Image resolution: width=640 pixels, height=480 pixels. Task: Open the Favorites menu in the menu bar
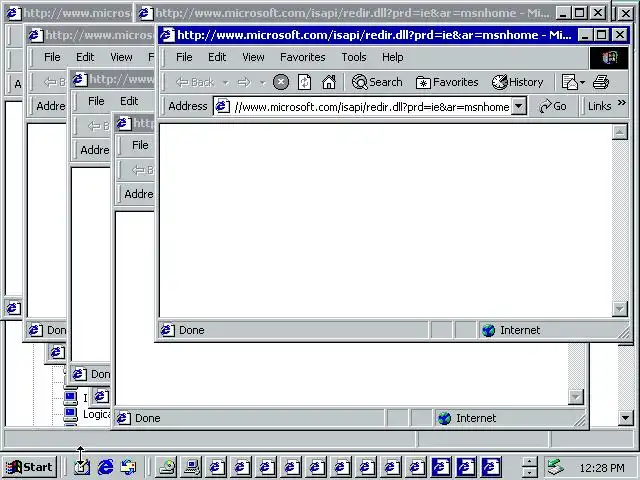click(x=302, y=57)
